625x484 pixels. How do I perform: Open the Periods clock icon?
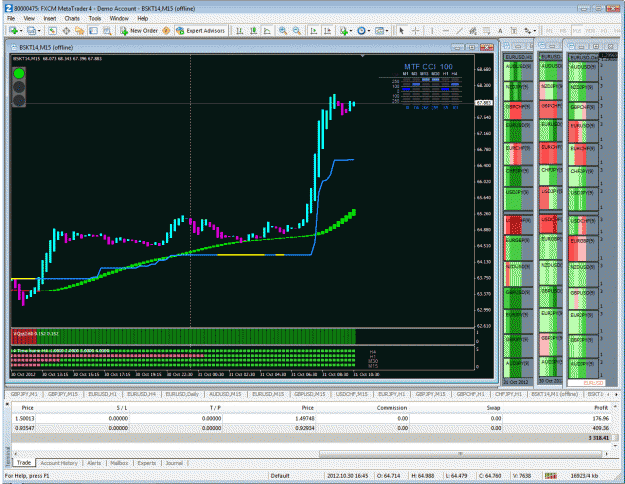point(361,31)
